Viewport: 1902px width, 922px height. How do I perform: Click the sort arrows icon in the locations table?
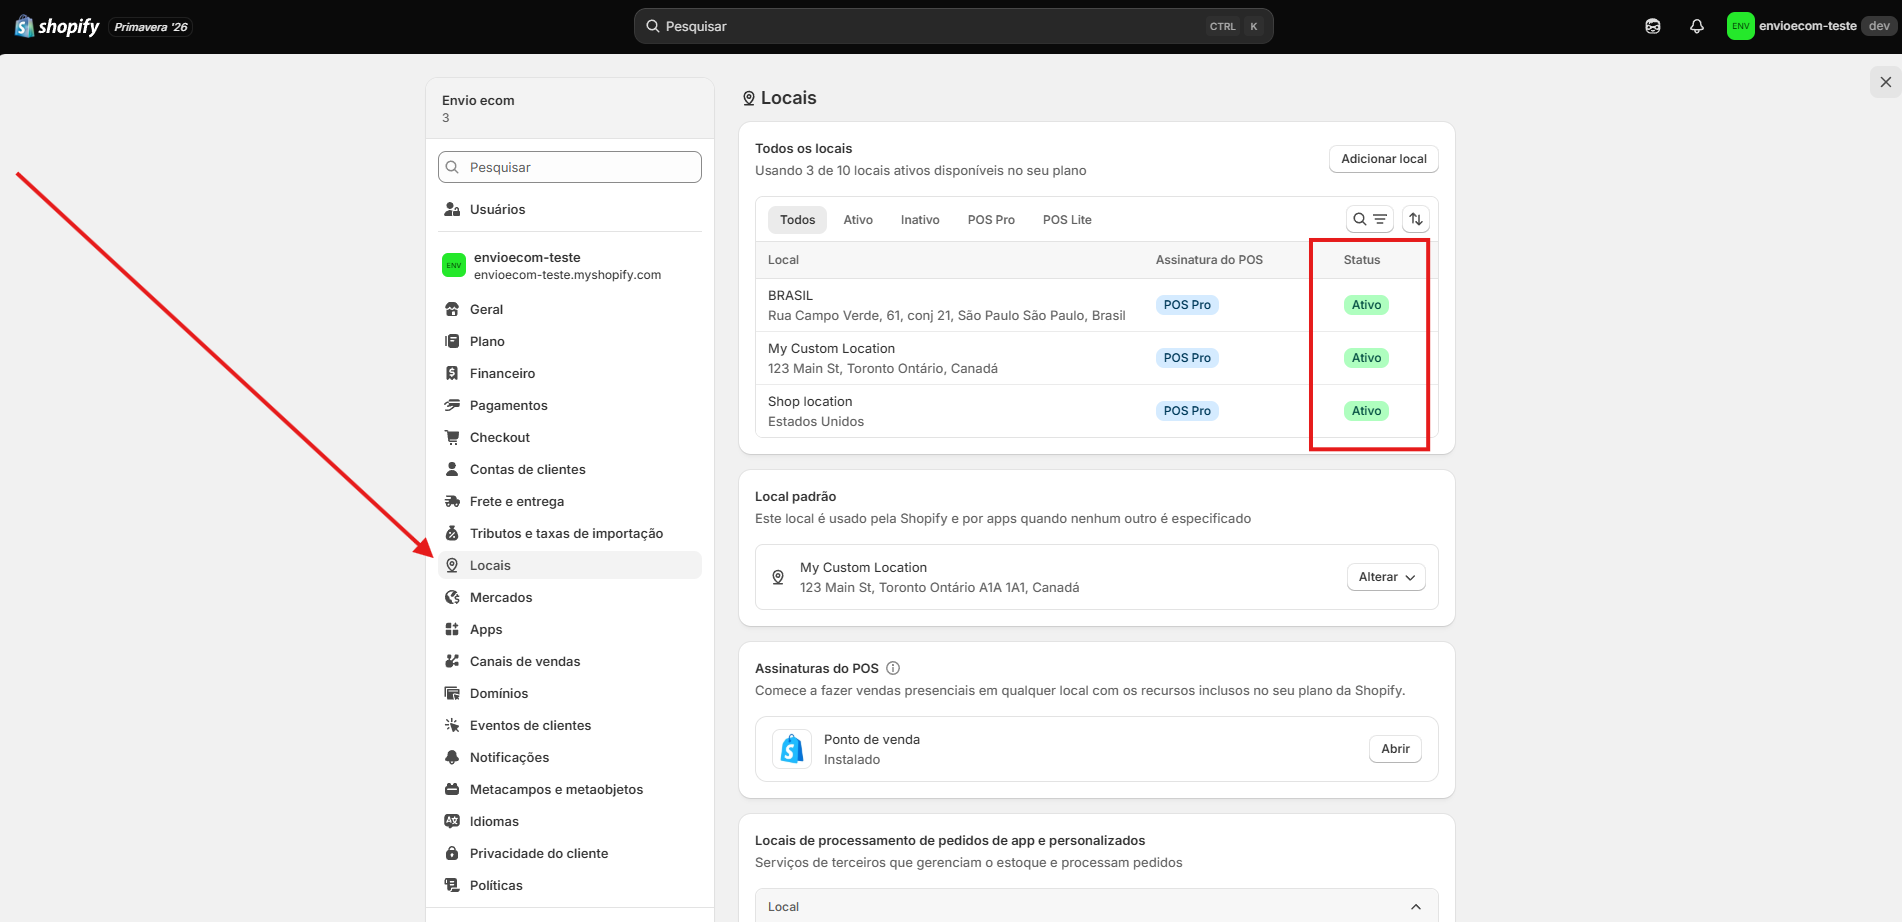pyautogui.click(x=1416, y=219)
